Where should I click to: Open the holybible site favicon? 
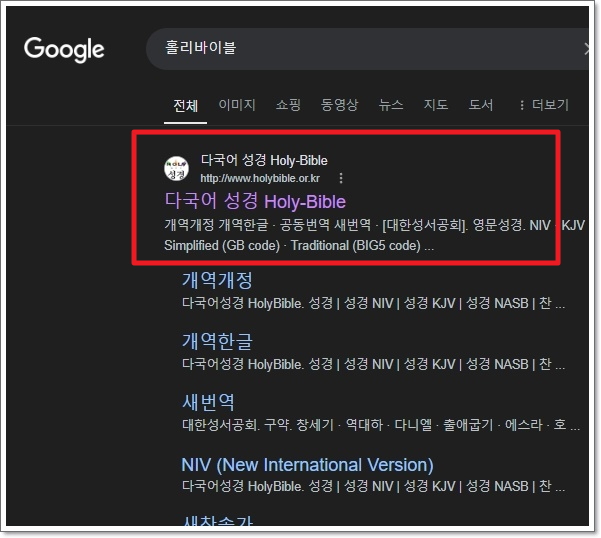coord(176,168)
